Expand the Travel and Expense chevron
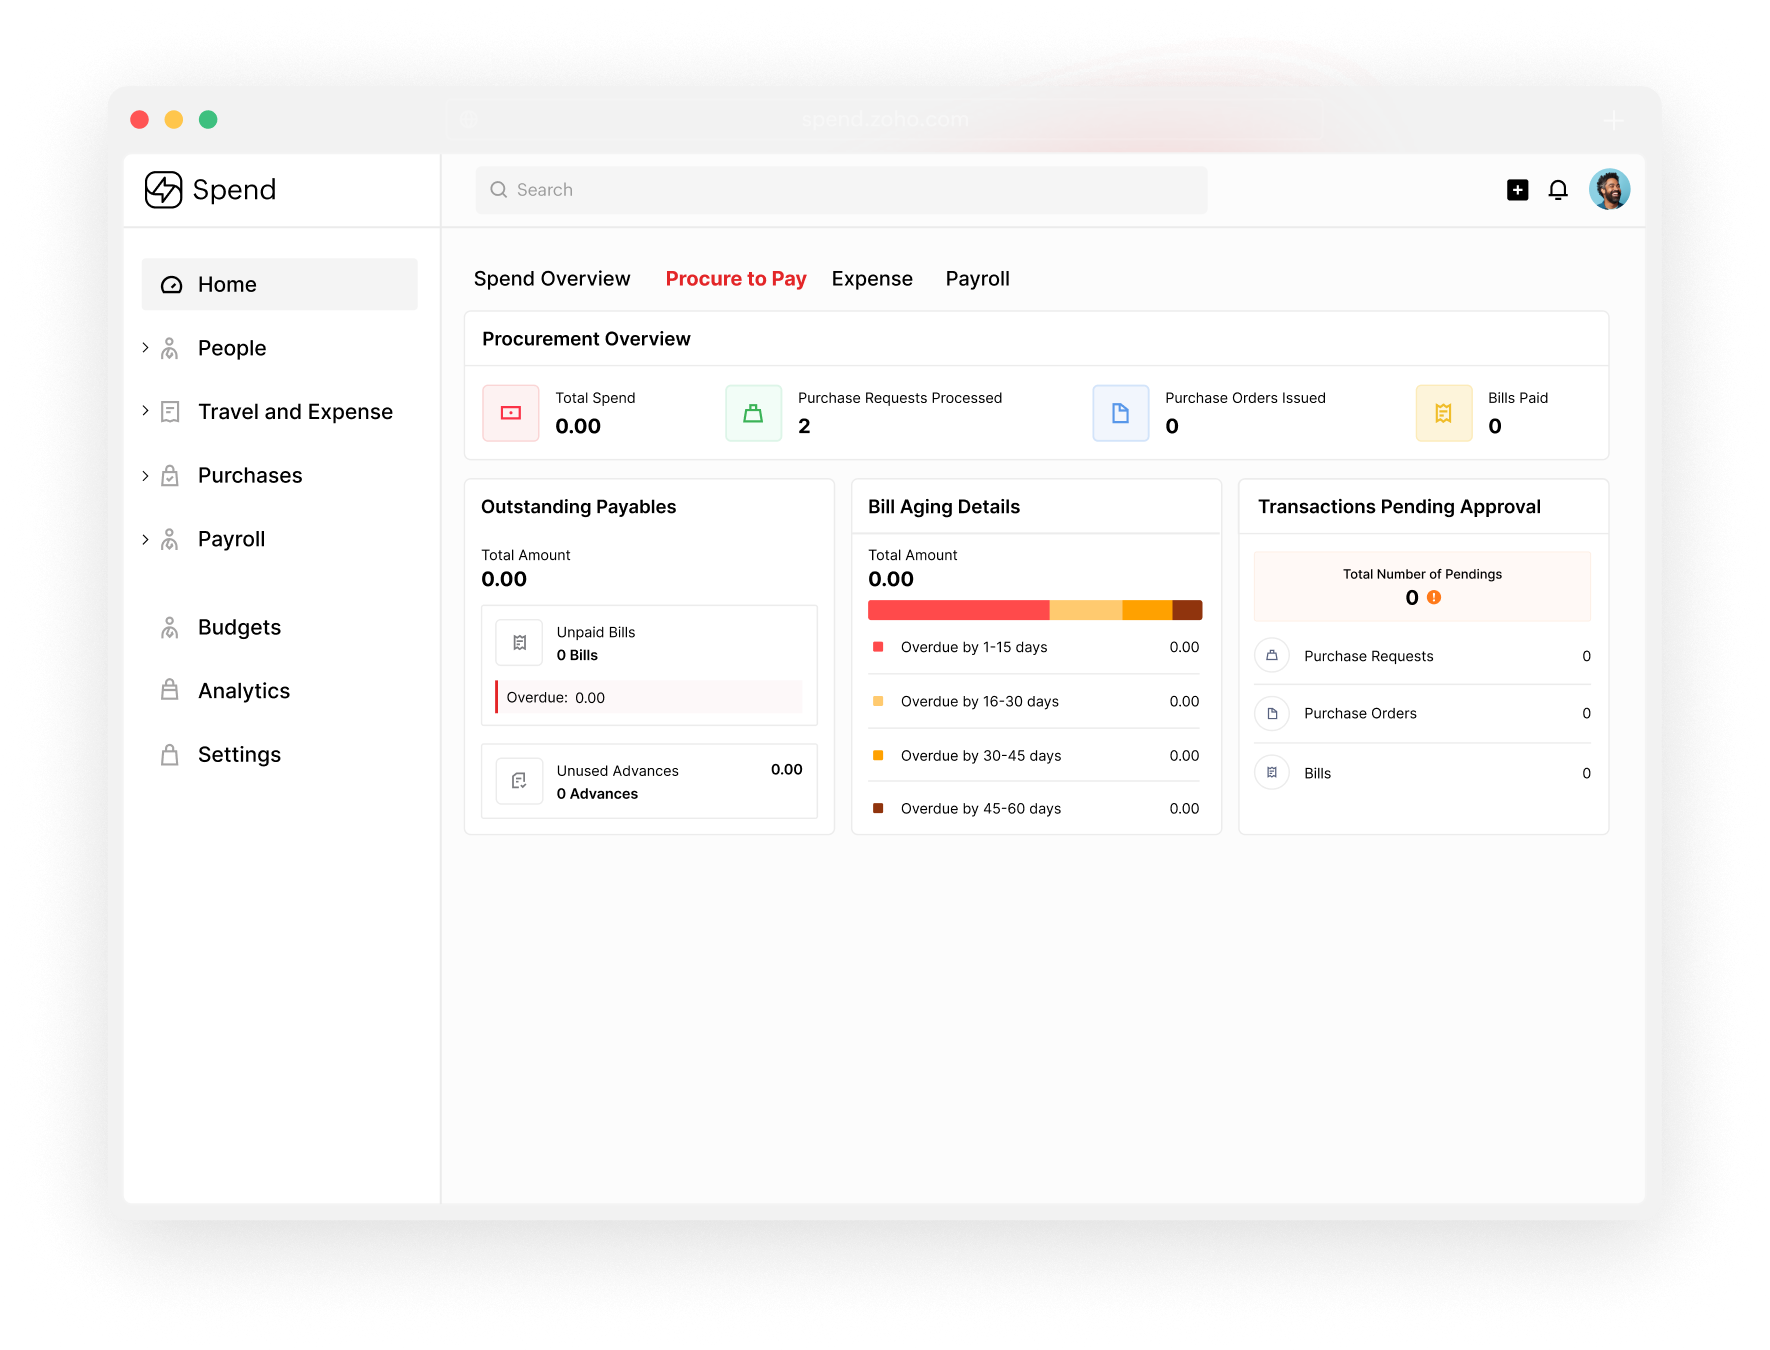The height and width of the screenshot is (1350, 1770). click(x=145, y=411)
